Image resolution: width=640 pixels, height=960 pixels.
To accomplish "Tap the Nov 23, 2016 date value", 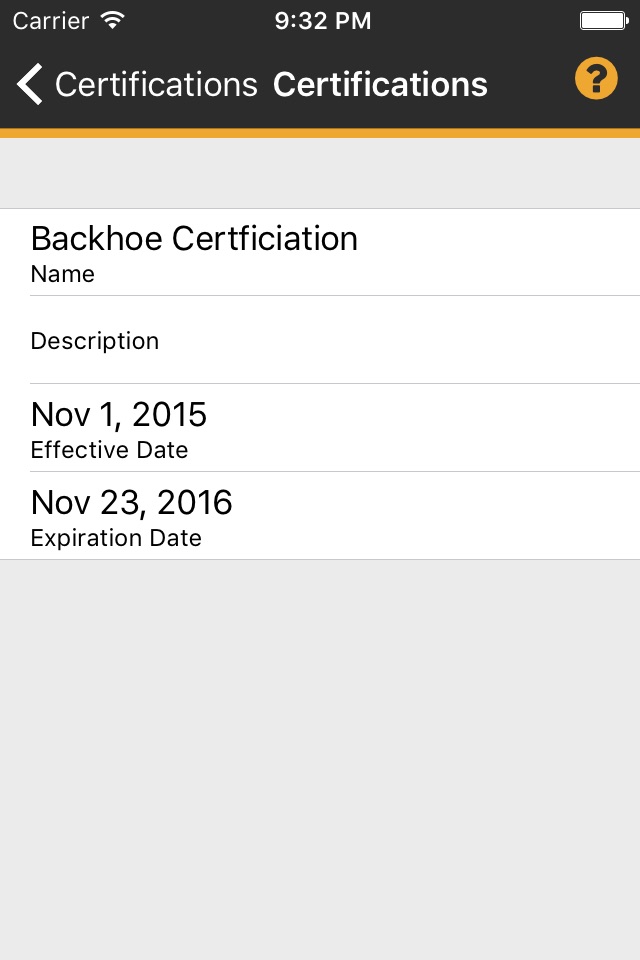I will (x=132, y=502).
